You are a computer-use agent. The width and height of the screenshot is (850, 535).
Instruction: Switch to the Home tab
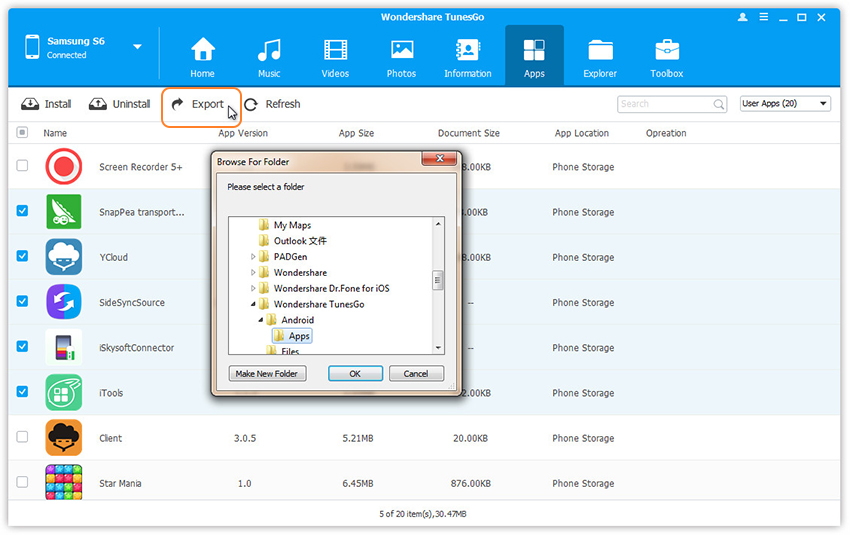(x=203, y=57)
